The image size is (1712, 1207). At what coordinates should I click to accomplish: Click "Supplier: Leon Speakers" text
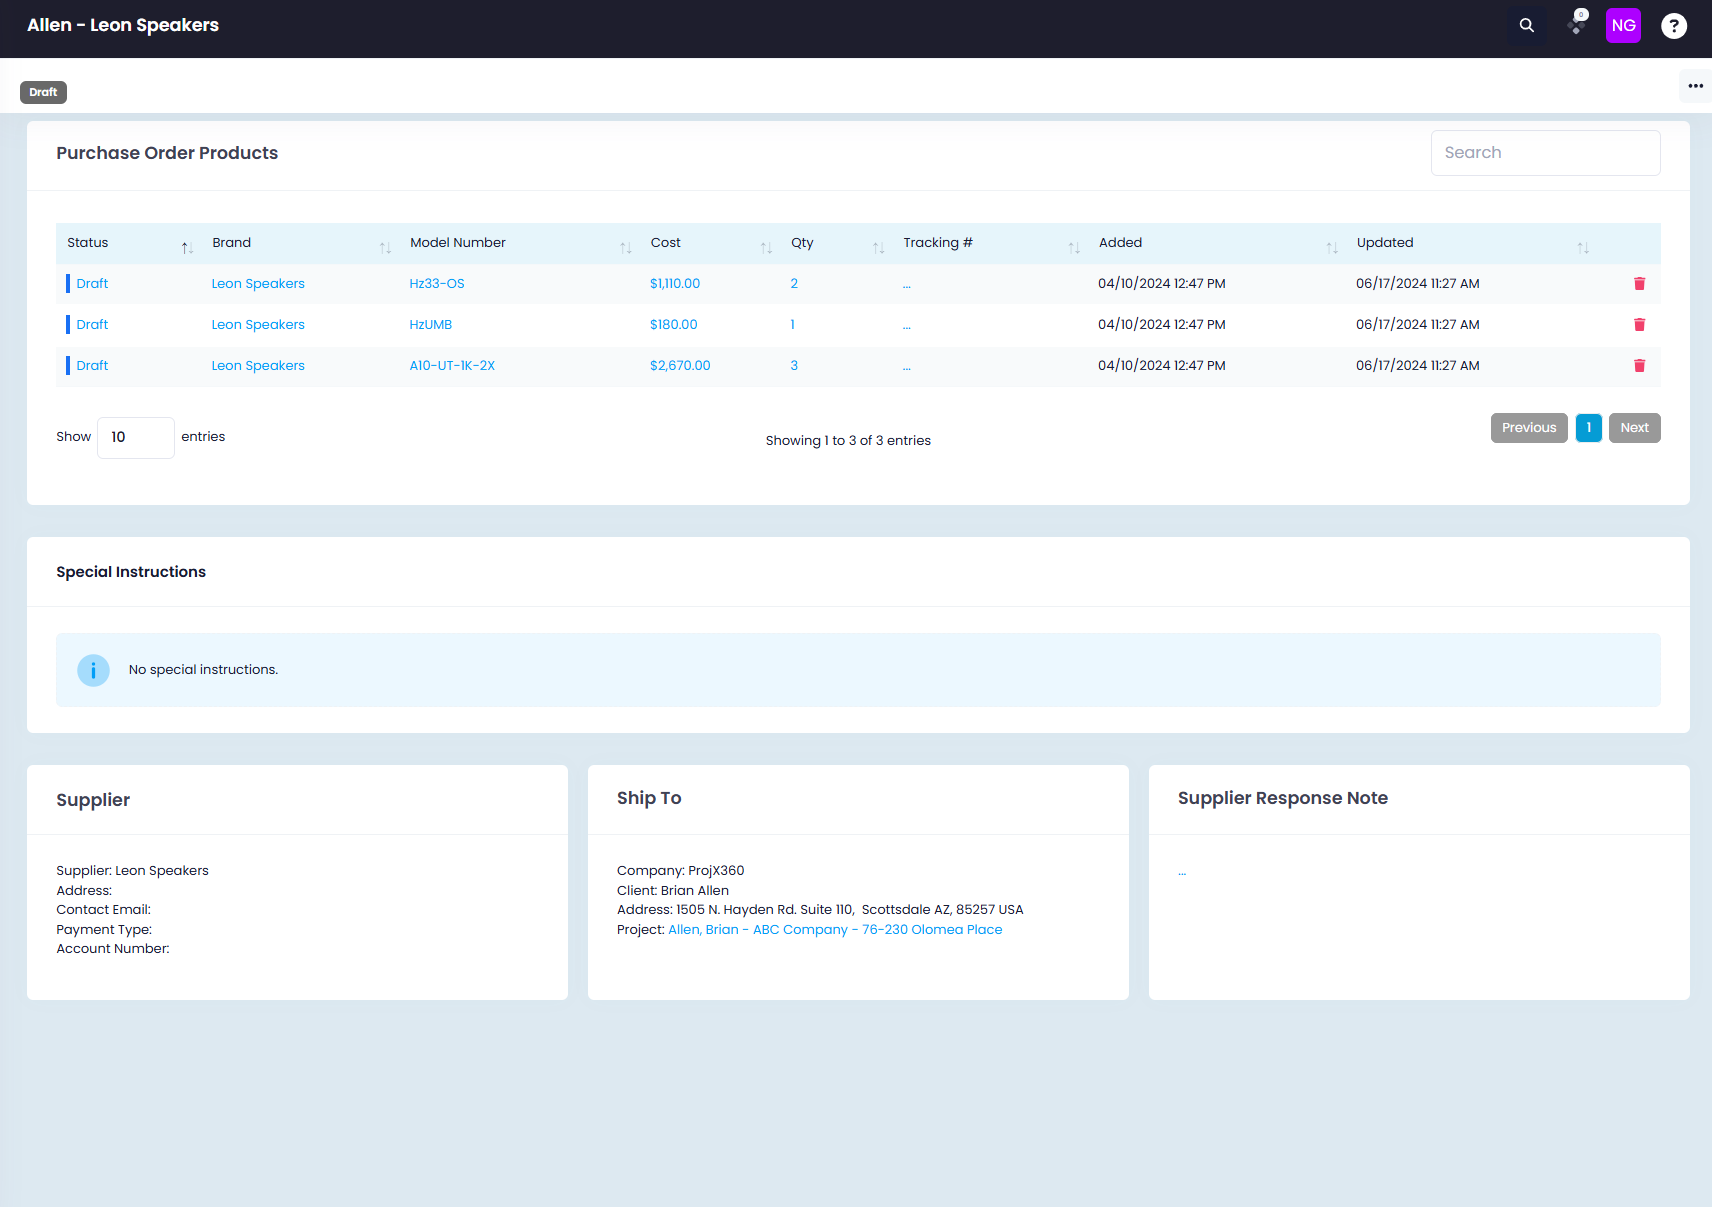pyautogui.click(x=132, y=871)
